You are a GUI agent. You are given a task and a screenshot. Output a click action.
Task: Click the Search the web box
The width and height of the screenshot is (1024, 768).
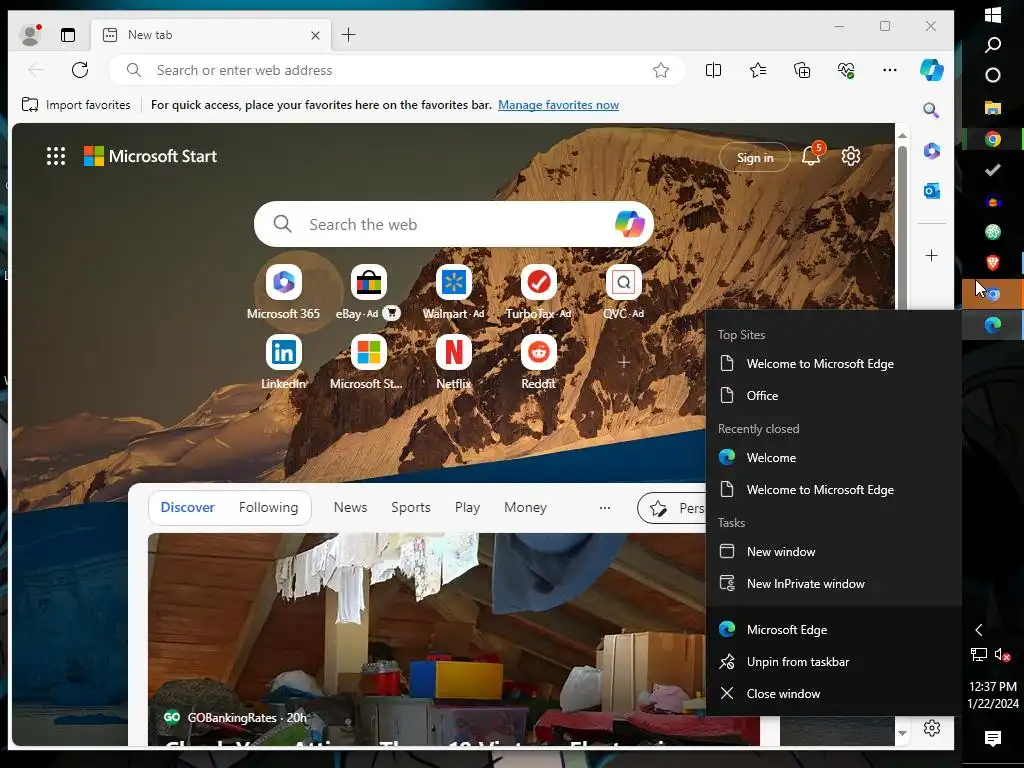(454, 224)
